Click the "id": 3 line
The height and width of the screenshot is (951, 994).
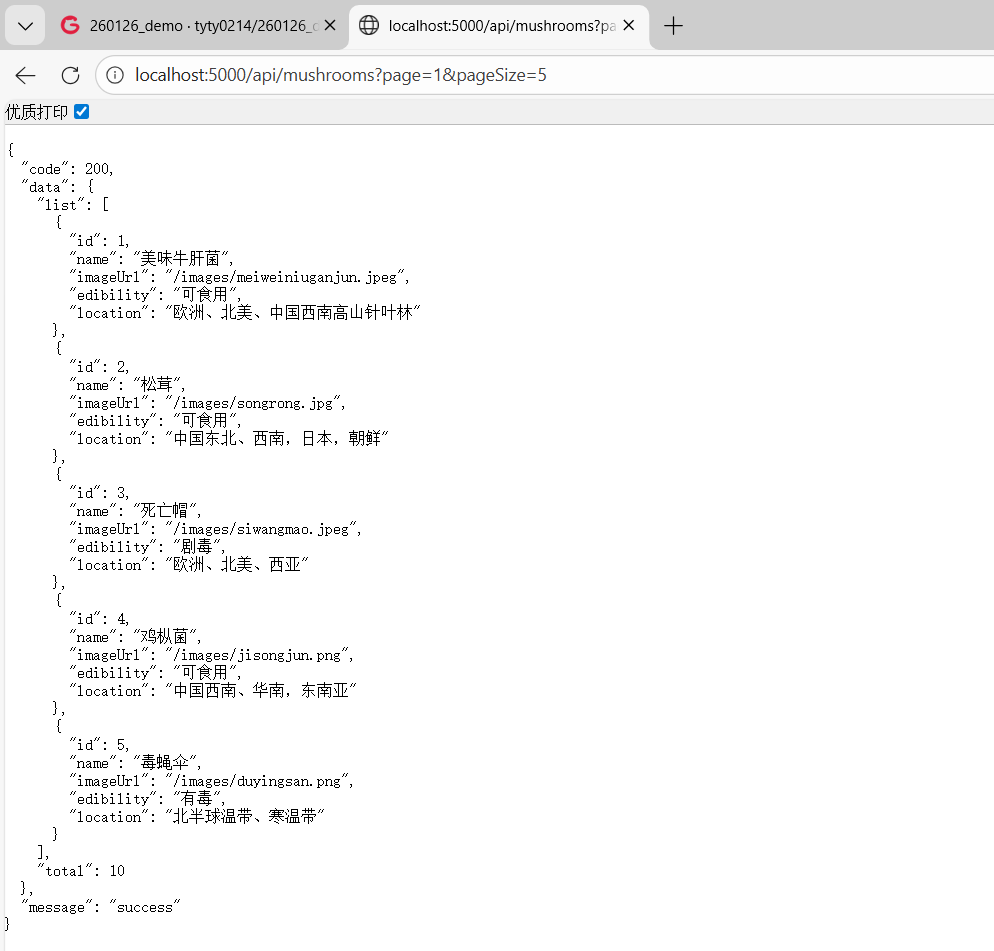click(x=100, y=493)
